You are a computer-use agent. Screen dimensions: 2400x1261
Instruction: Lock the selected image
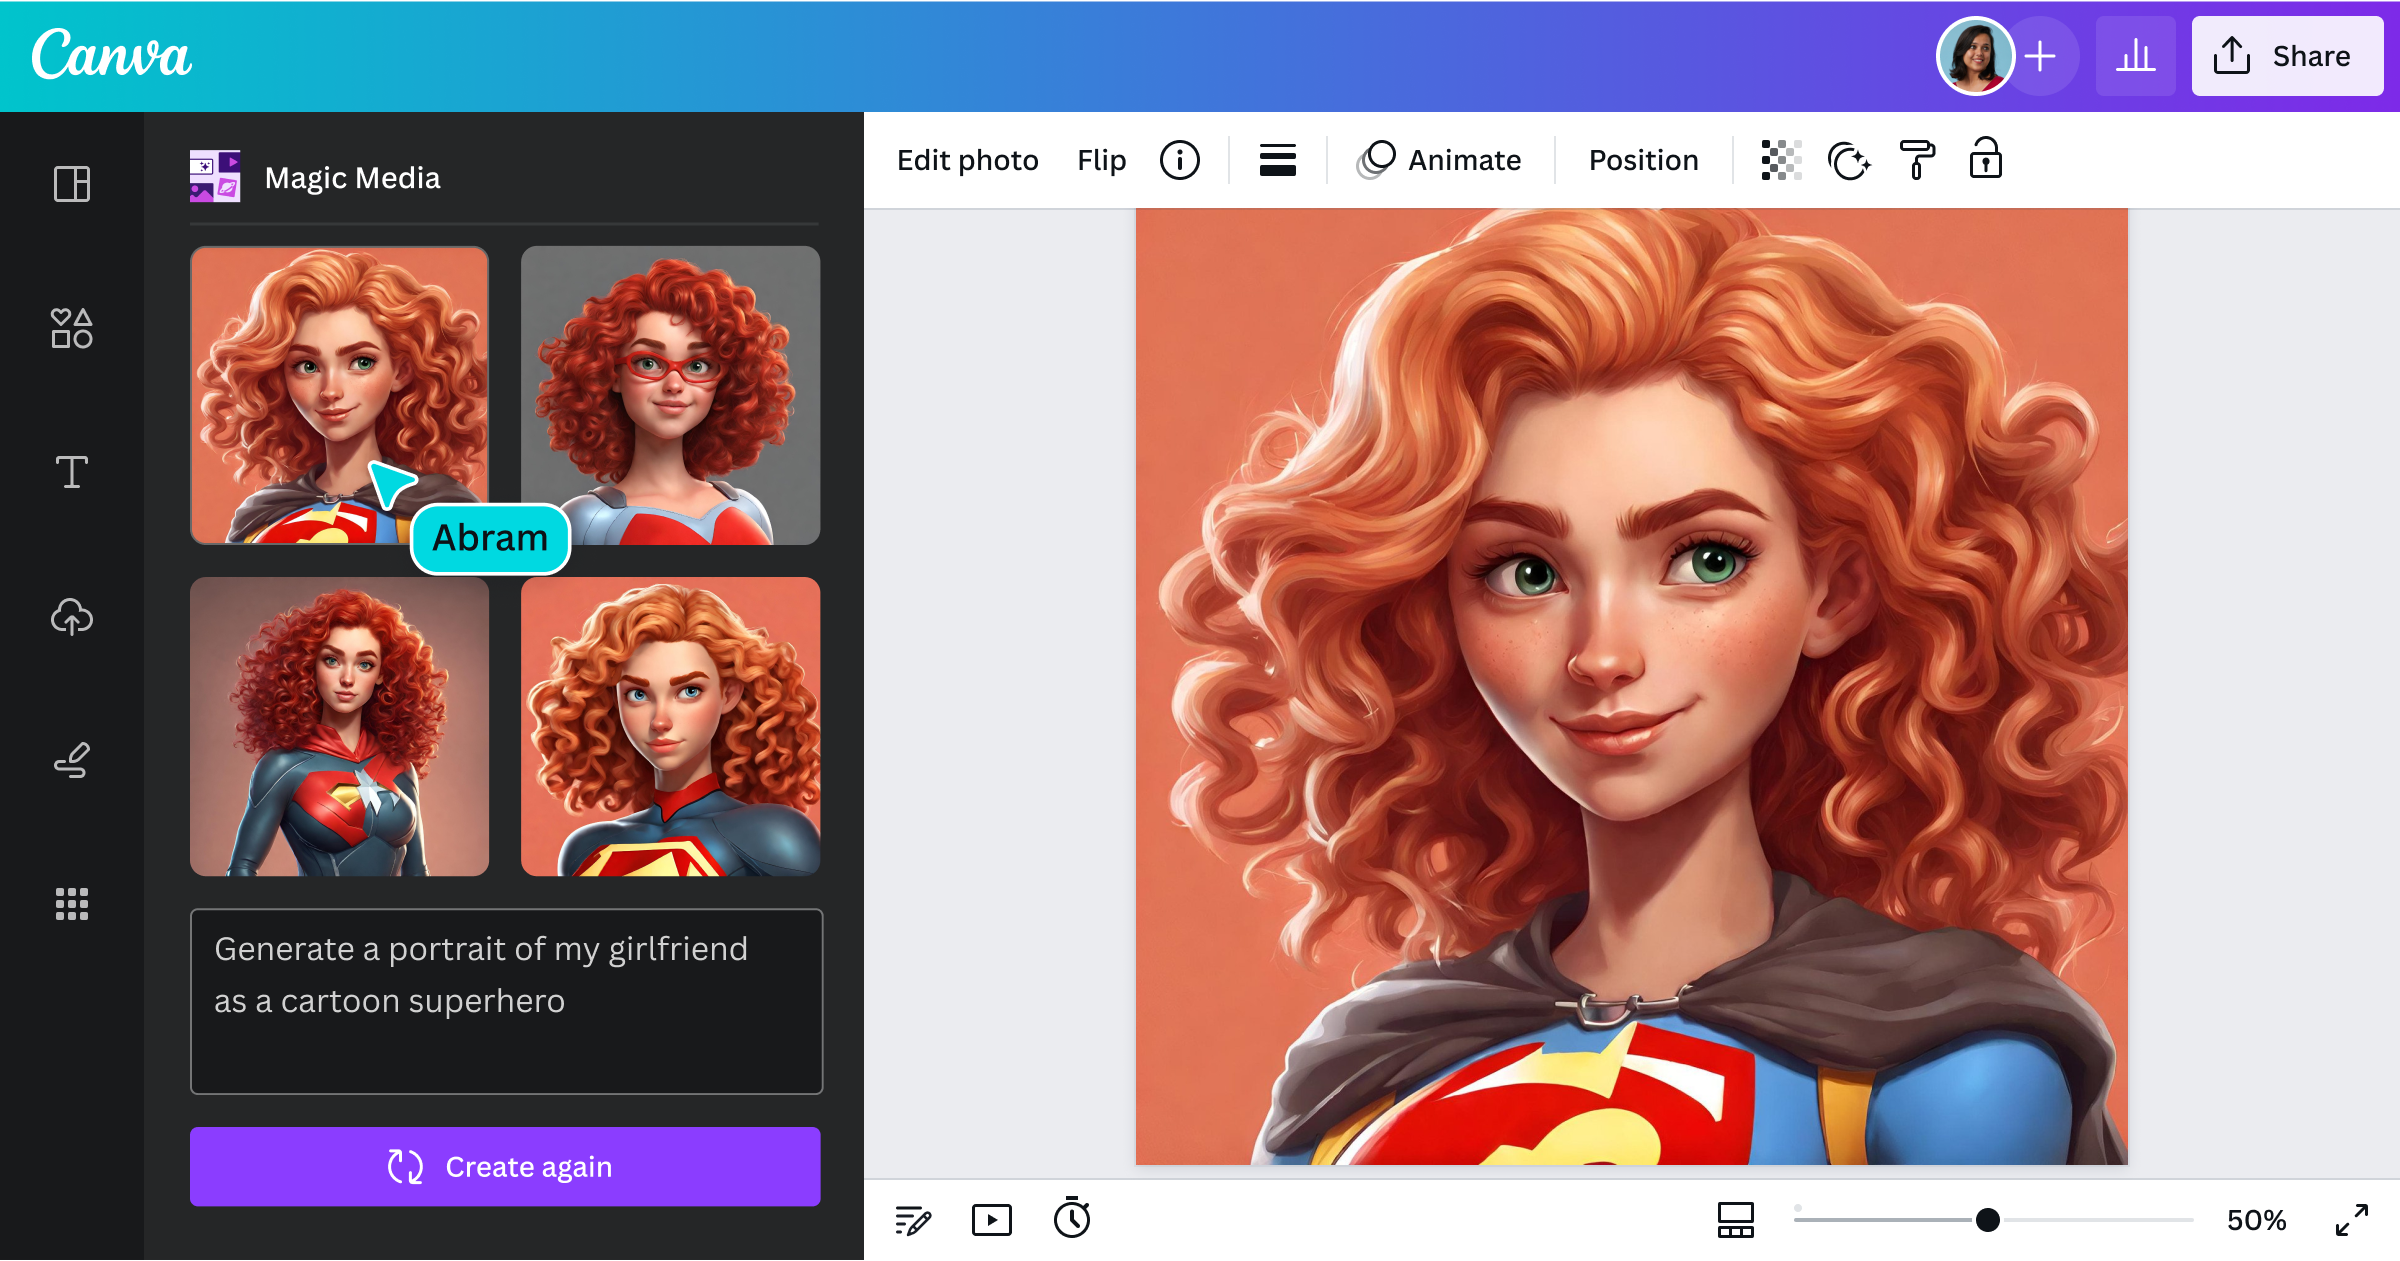click(1986, 159)
